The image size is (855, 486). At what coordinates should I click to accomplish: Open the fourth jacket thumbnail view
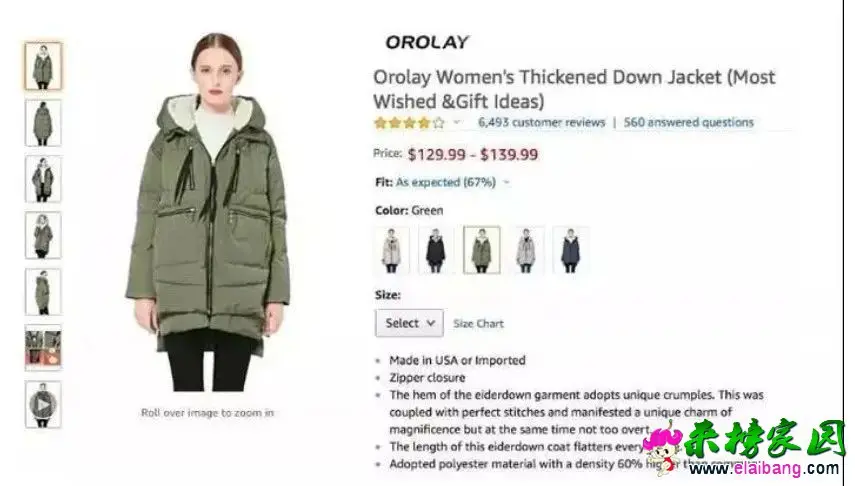point(43,235)
